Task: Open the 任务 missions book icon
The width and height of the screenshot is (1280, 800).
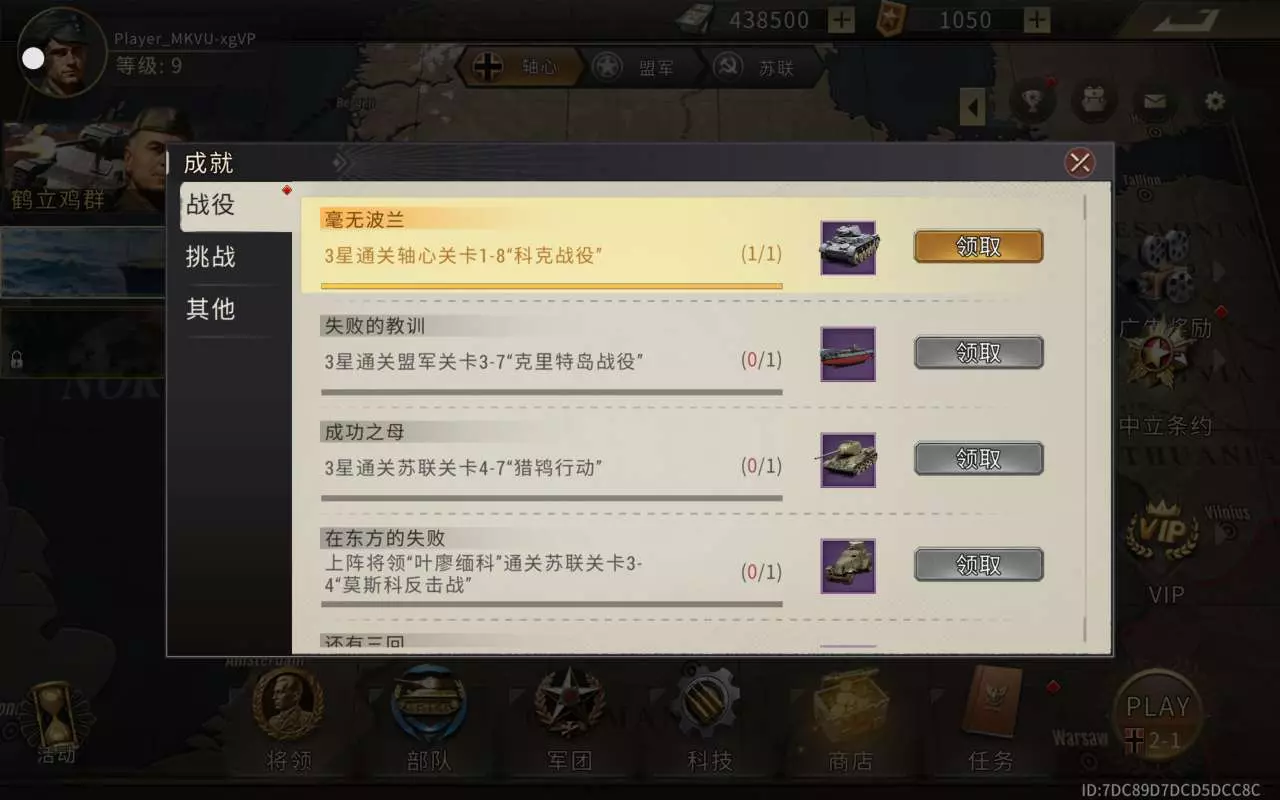Action: coord(991,720)
